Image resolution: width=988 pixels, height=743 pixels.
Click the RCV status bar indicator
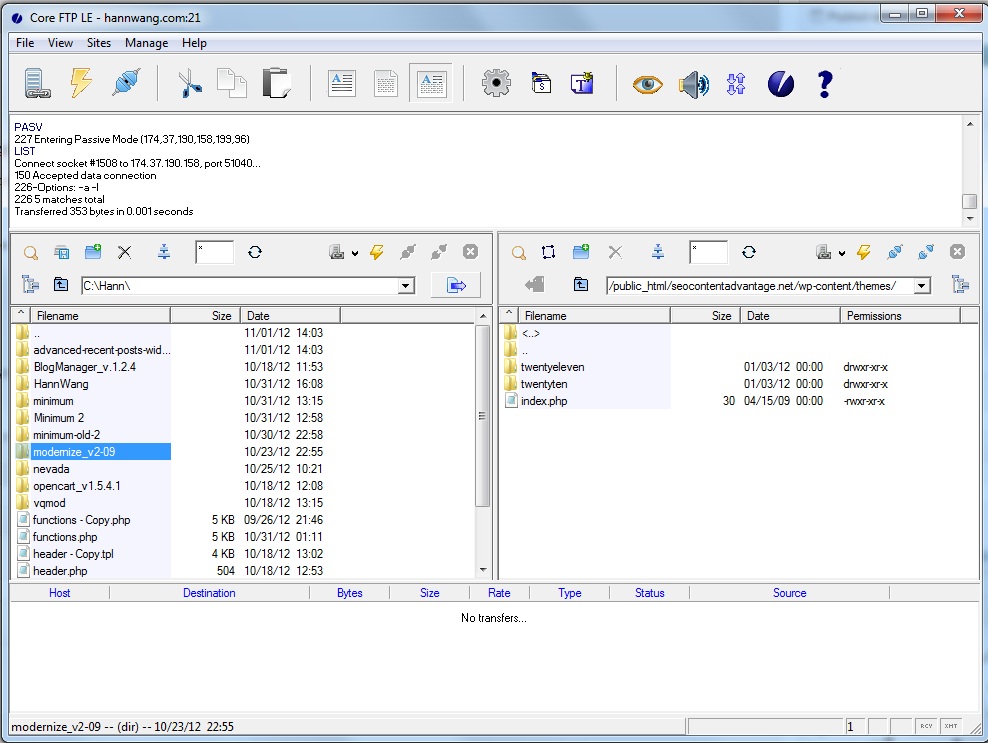[926, 726]
